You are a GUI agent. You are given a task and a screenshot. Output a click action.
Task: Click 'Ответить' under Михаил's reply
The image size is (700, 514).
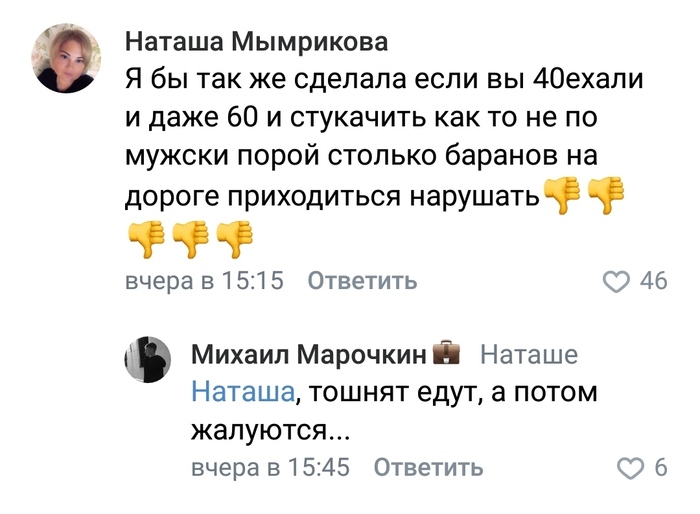pos(428,467)
